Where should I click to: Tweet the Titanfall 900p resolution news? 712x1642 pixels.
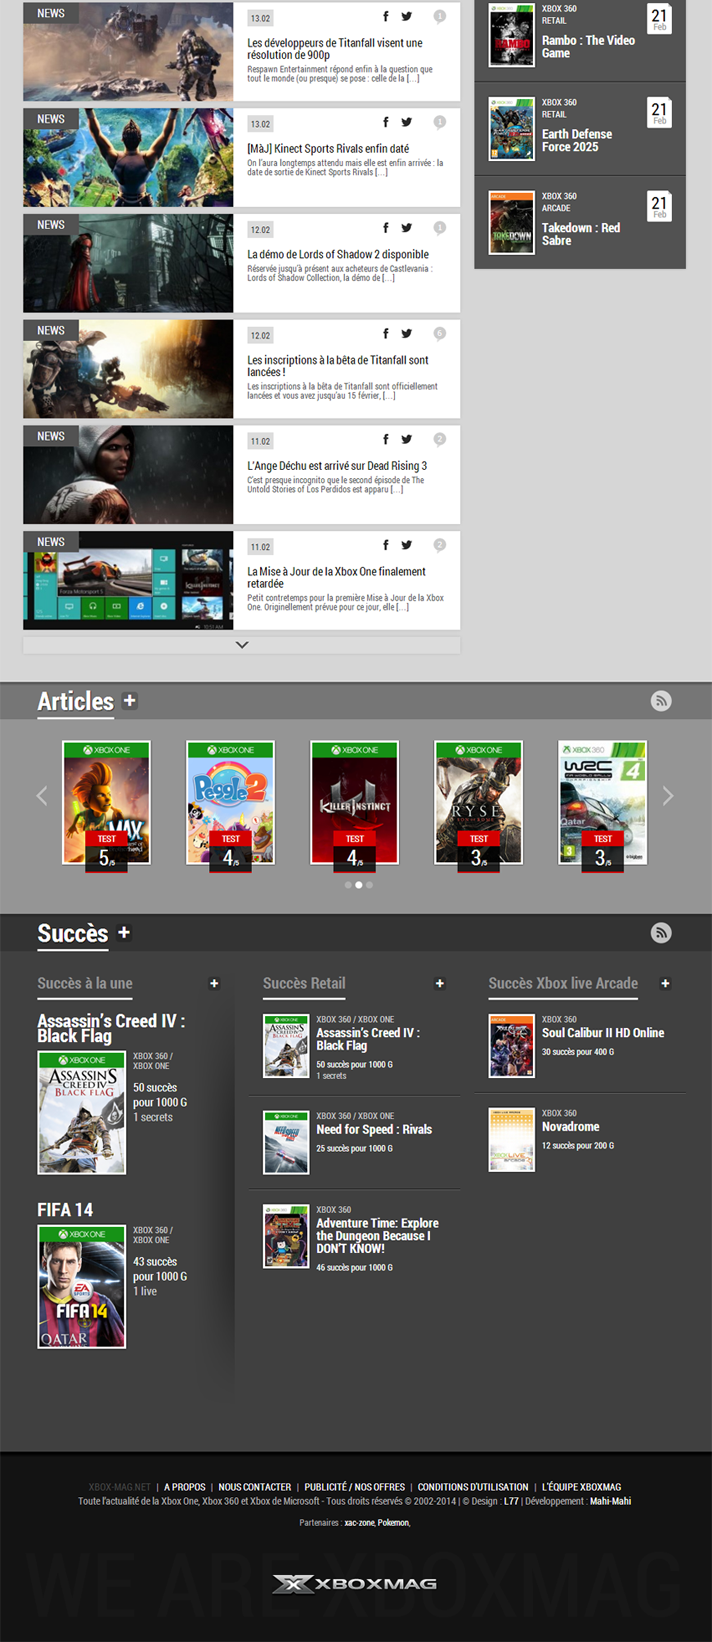pyautogui.click(x=407, y=17)
